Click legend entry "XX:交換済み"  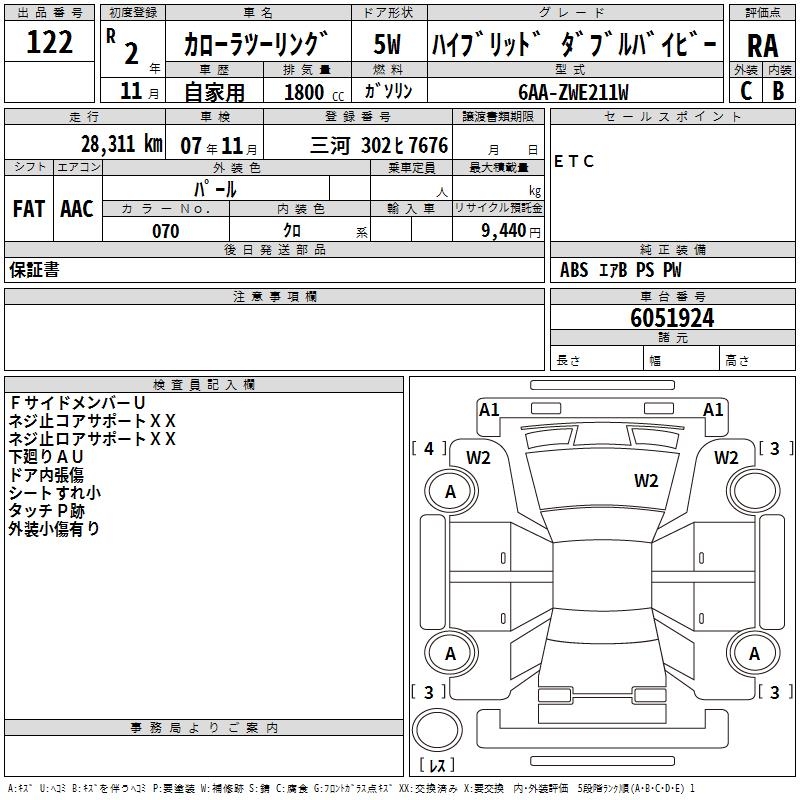(x=428, y=788)
